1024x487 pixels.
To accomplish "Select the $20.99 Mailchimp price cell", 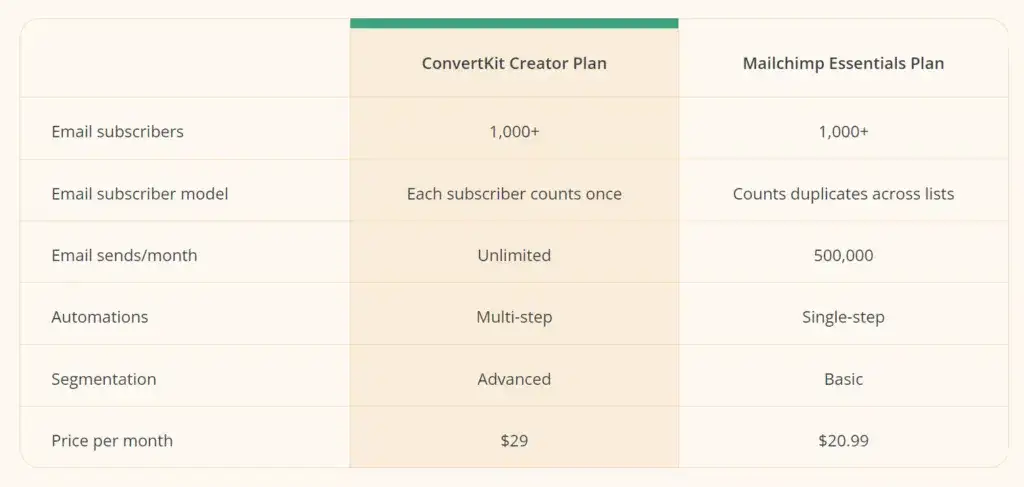I will 843,441.
